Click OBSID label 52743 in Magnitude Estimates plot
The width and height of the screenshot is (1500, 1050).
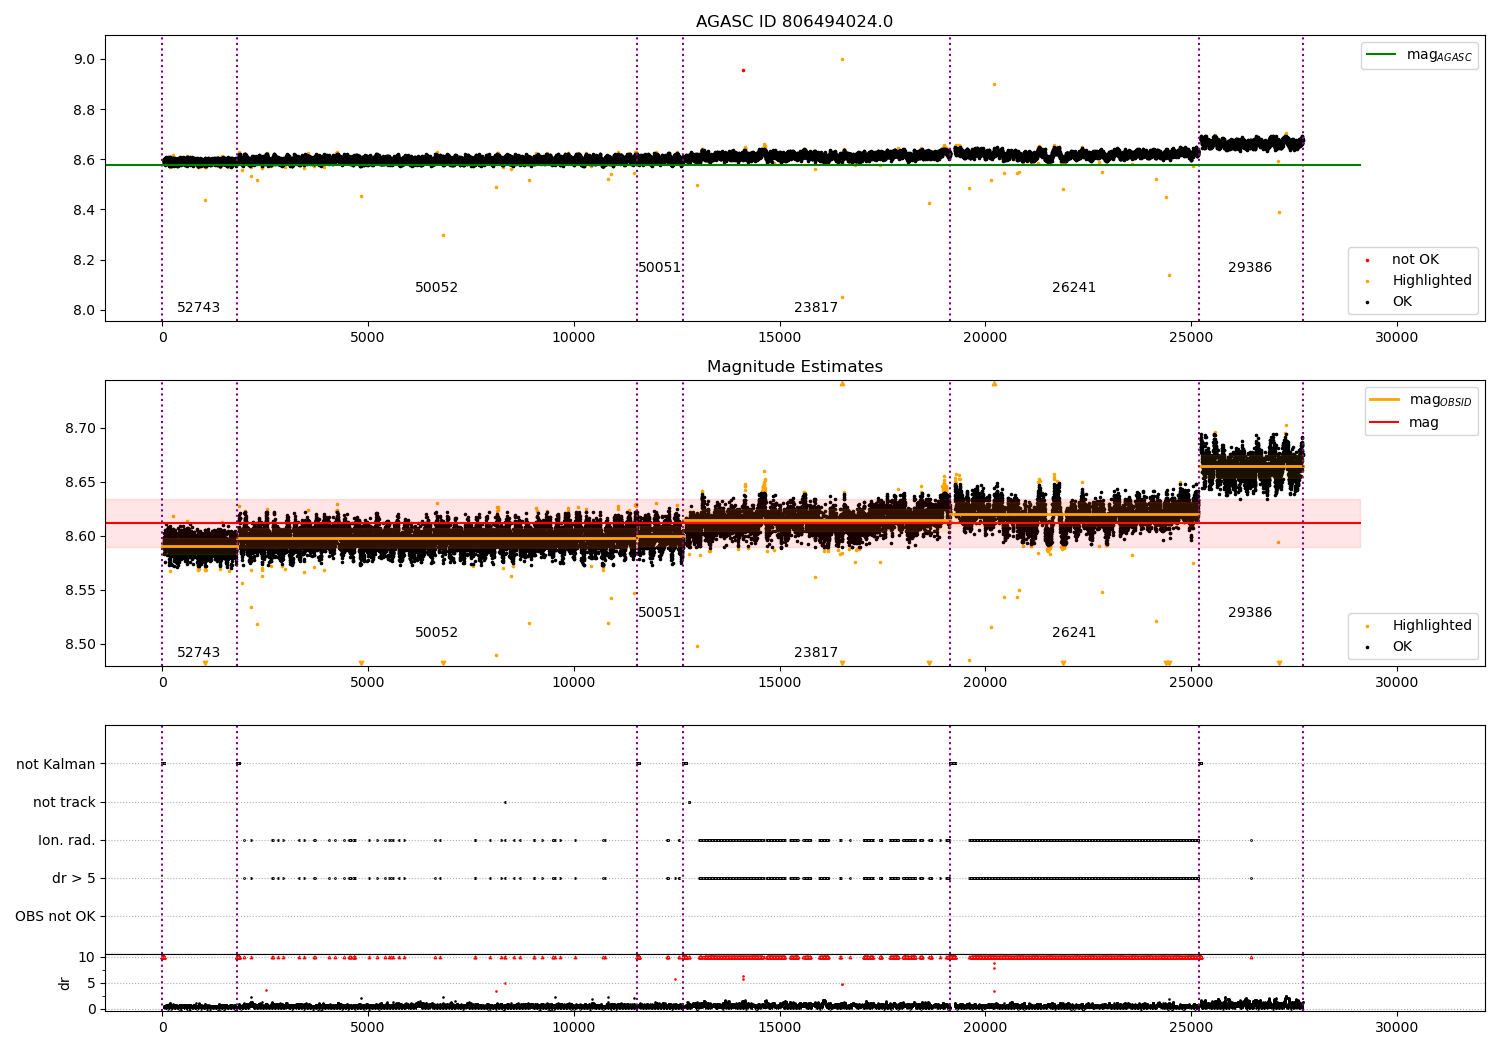point(198,653)
